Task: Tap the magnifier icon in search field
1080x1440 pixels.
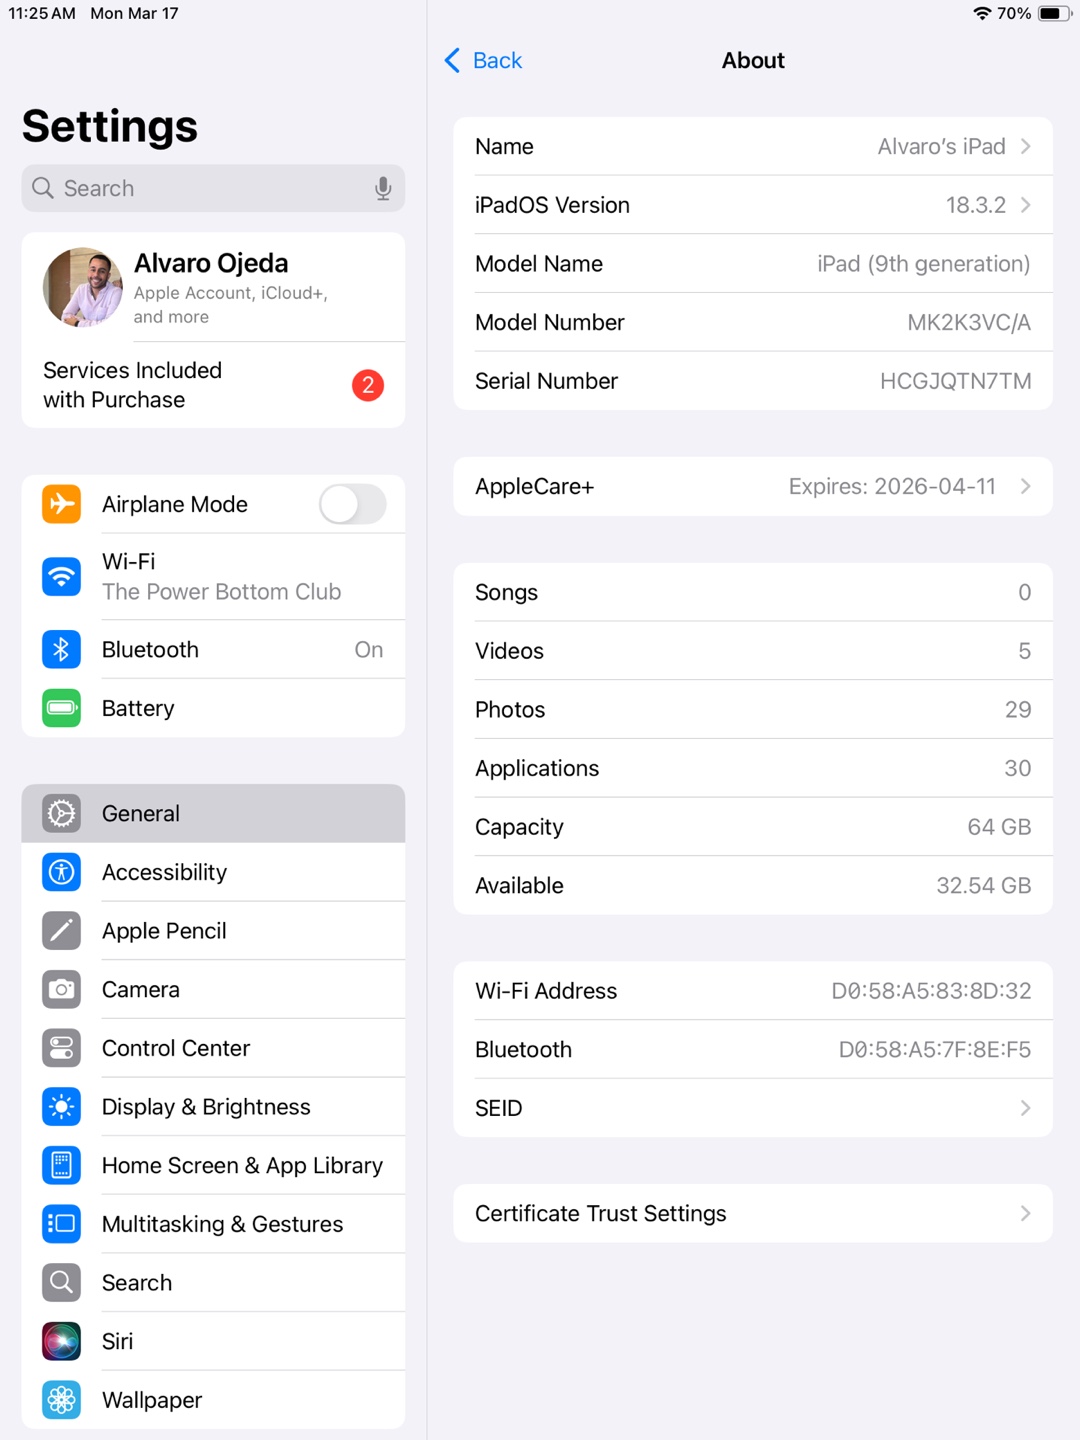Action: [42, 188]
